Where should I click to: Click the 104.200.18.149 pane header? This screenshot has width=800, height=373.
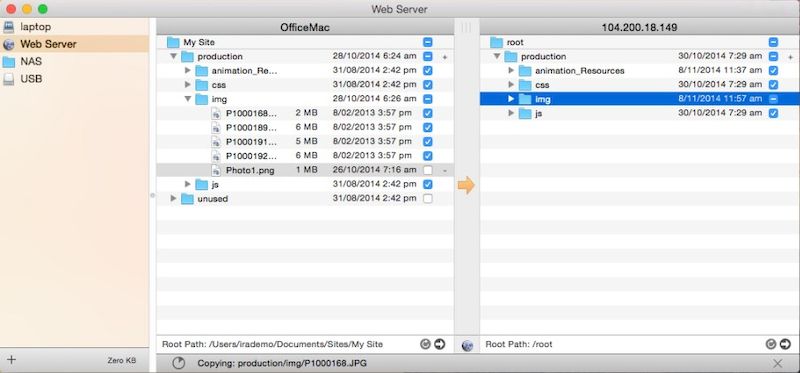point(640,28)
